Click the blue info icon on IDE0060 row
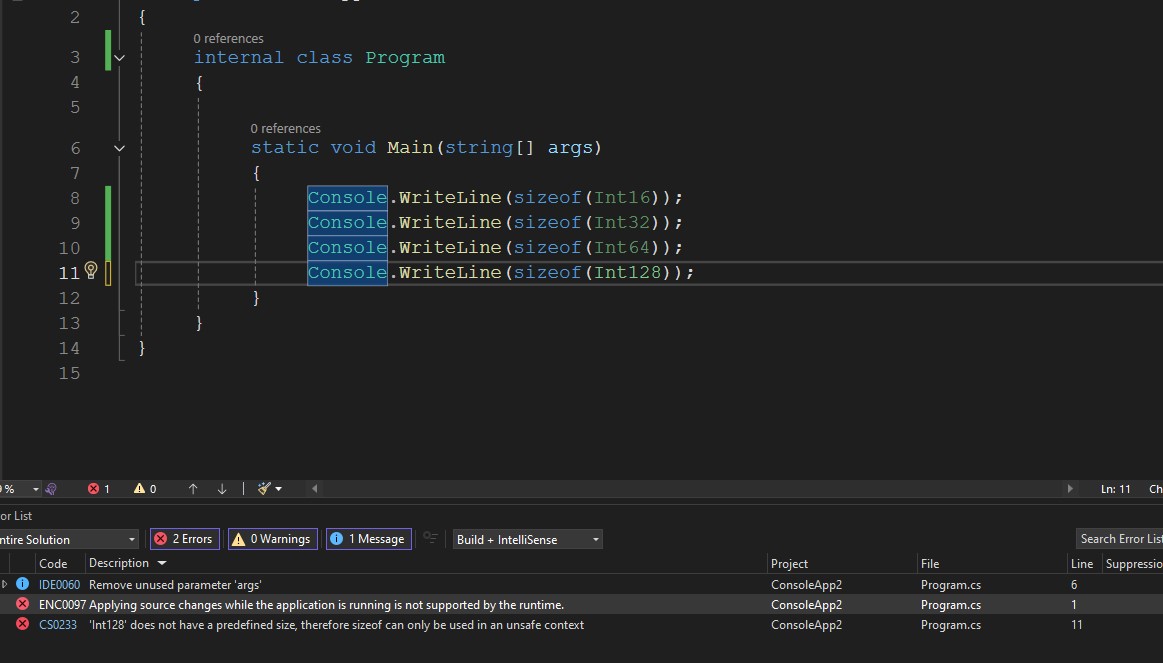This screenshot has width=1163, height=663. pos(22,584)
